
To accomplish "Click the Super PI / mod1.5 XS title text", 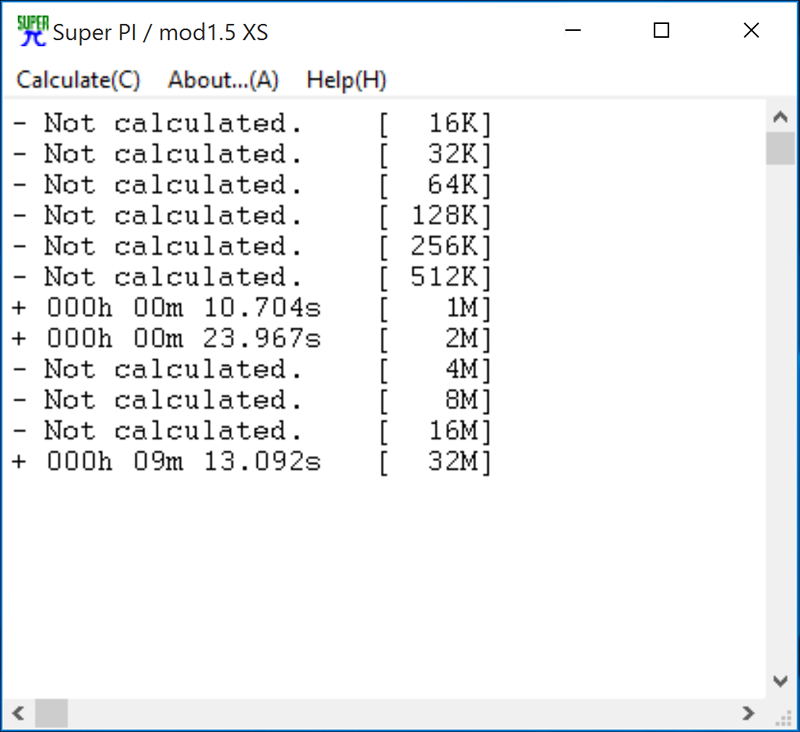I will (160, 32).
